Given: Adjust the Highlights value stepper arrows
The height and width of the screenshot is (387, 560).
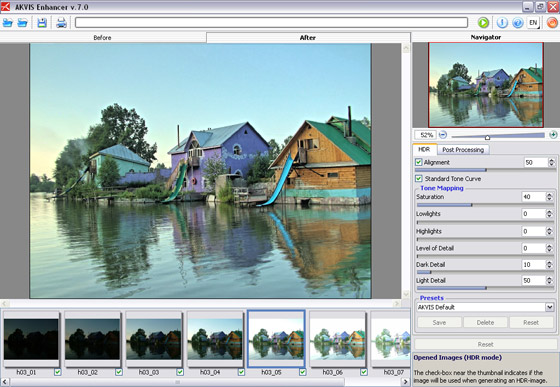Looking at the screenshot, I should pos(549,231).
